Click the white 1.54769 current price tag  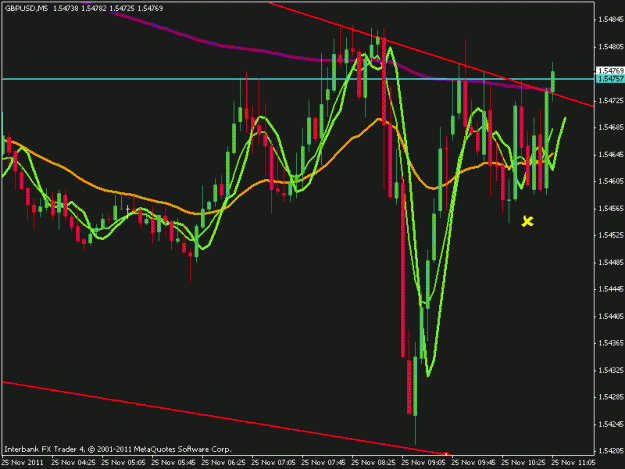(610, 71)
